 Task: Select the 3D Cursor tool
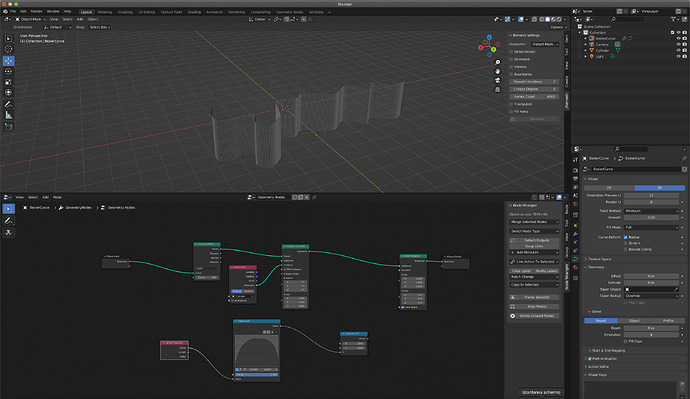[8, 49]
